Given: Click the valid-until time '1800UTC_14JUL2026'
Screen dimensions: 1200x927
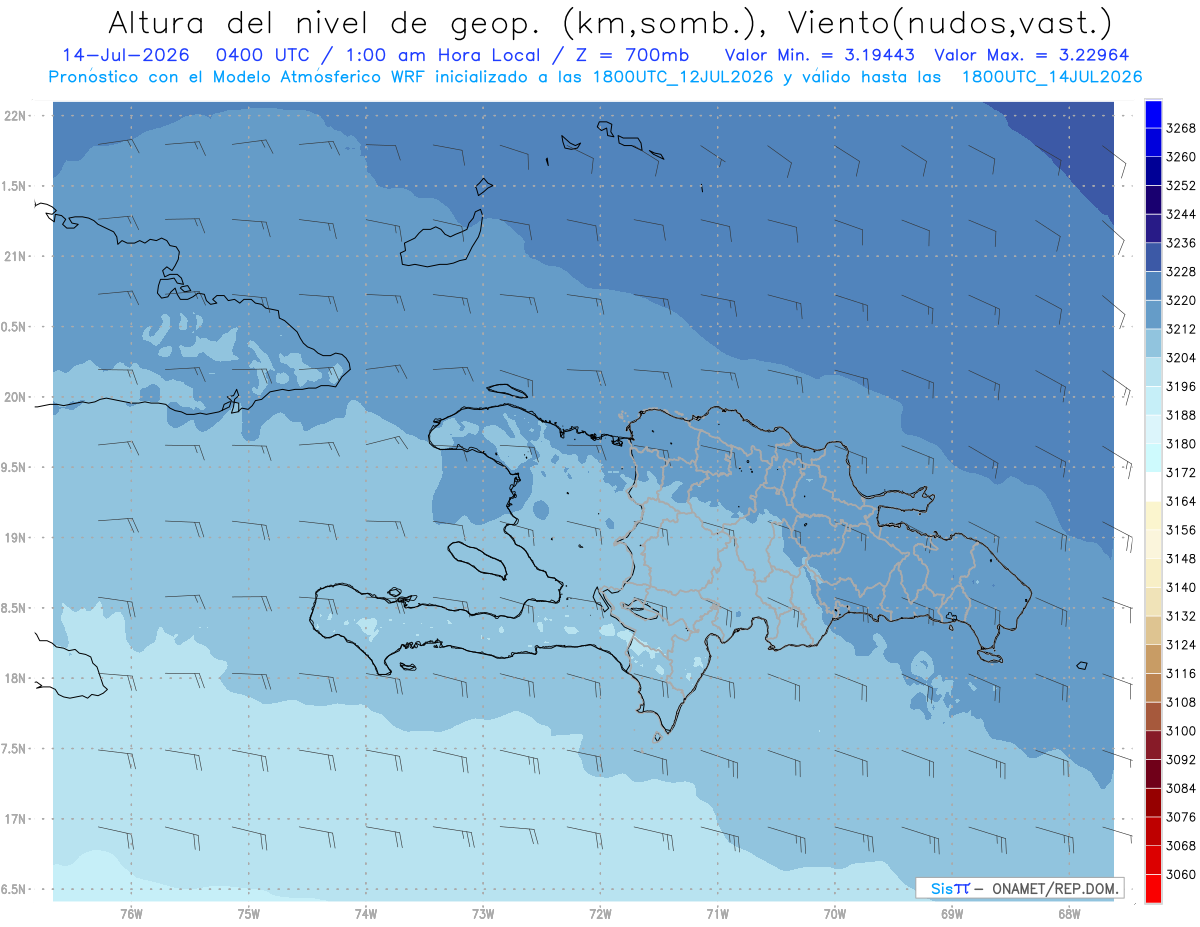Looking at the screenshot, I should 1052,76.
